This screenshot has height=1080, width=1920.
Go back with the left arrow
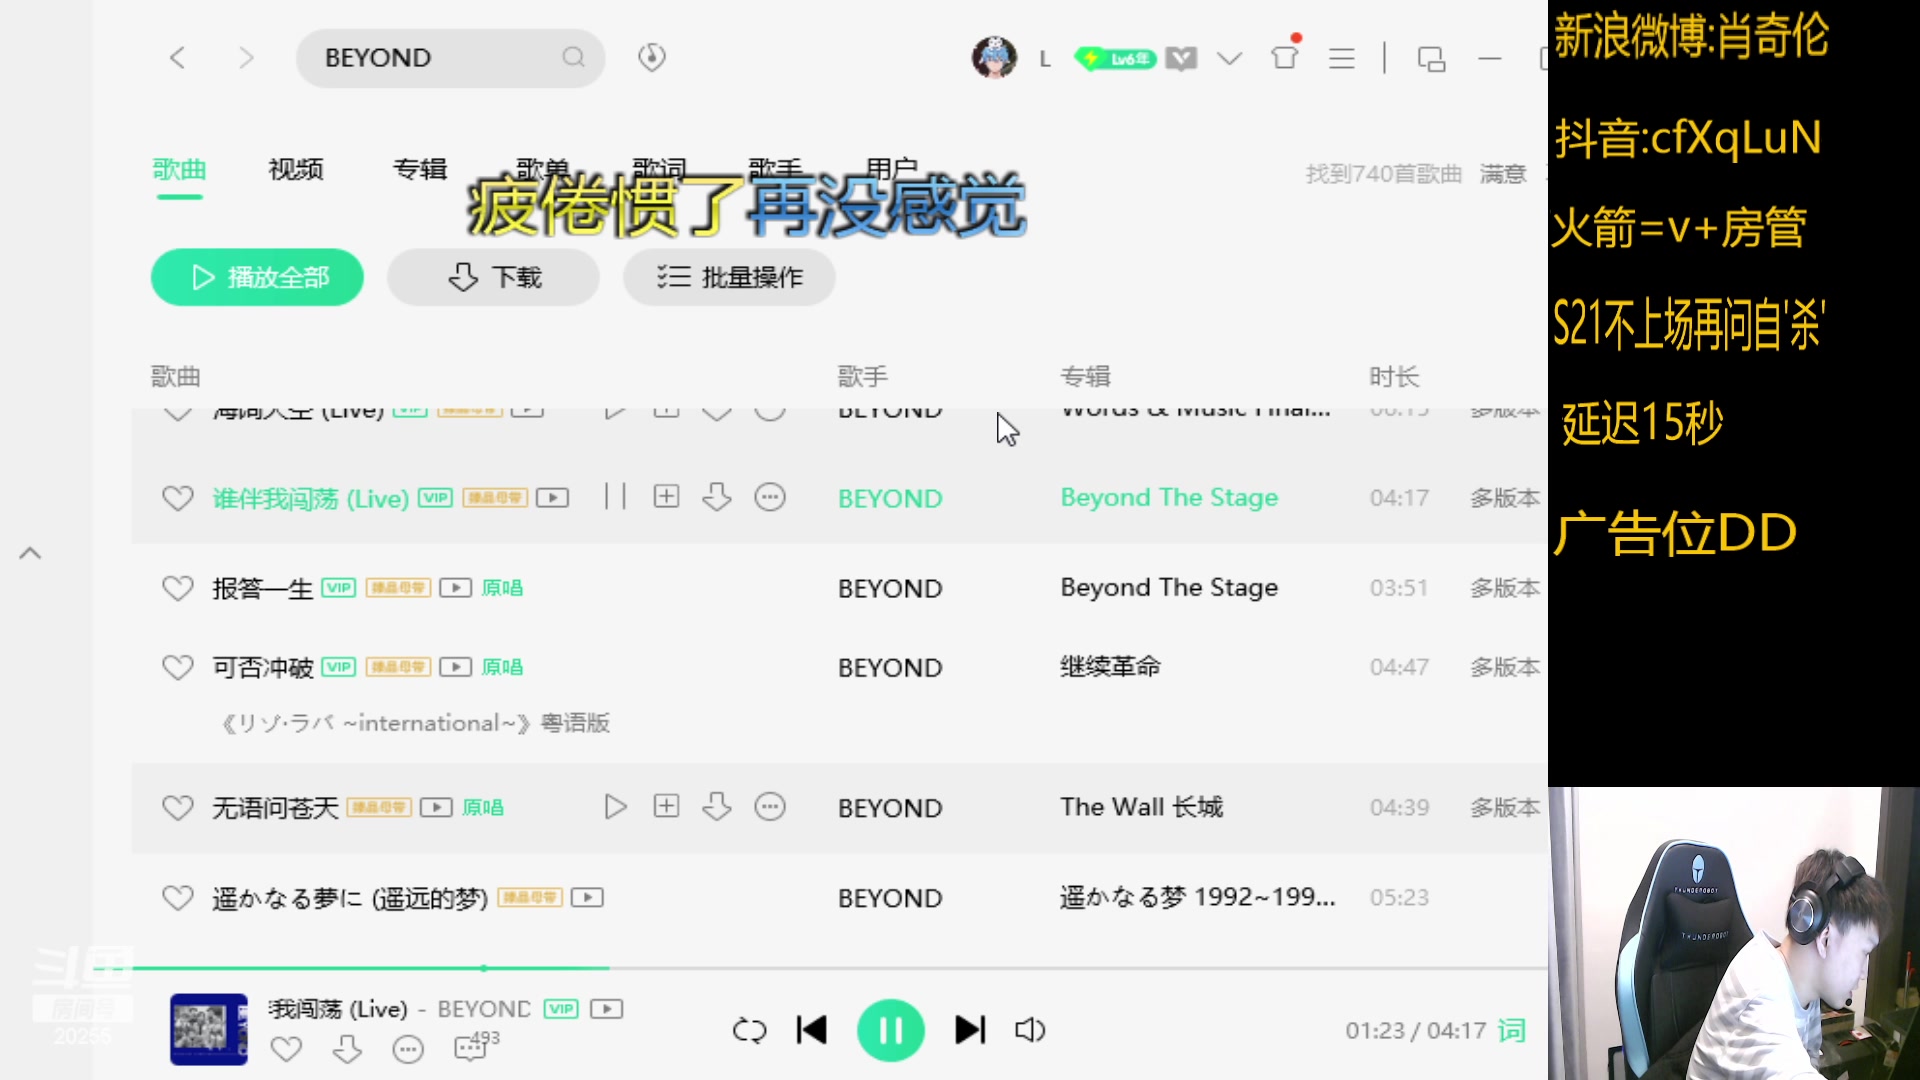coord(177,58)
